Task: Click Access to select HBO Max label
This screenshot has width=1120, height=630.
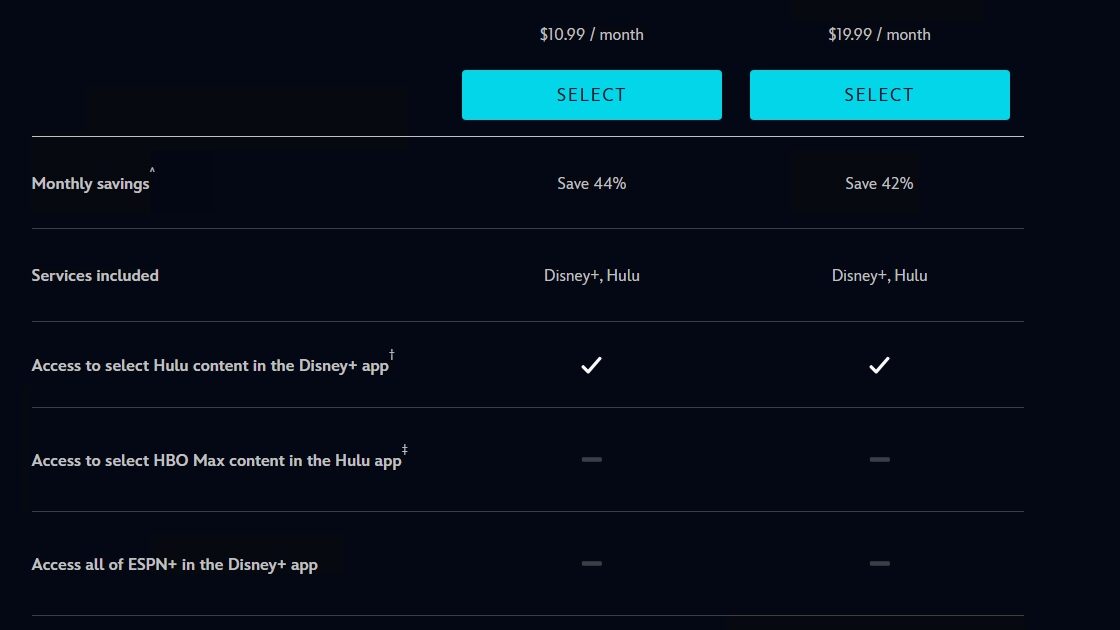Action: pos(216,461)
